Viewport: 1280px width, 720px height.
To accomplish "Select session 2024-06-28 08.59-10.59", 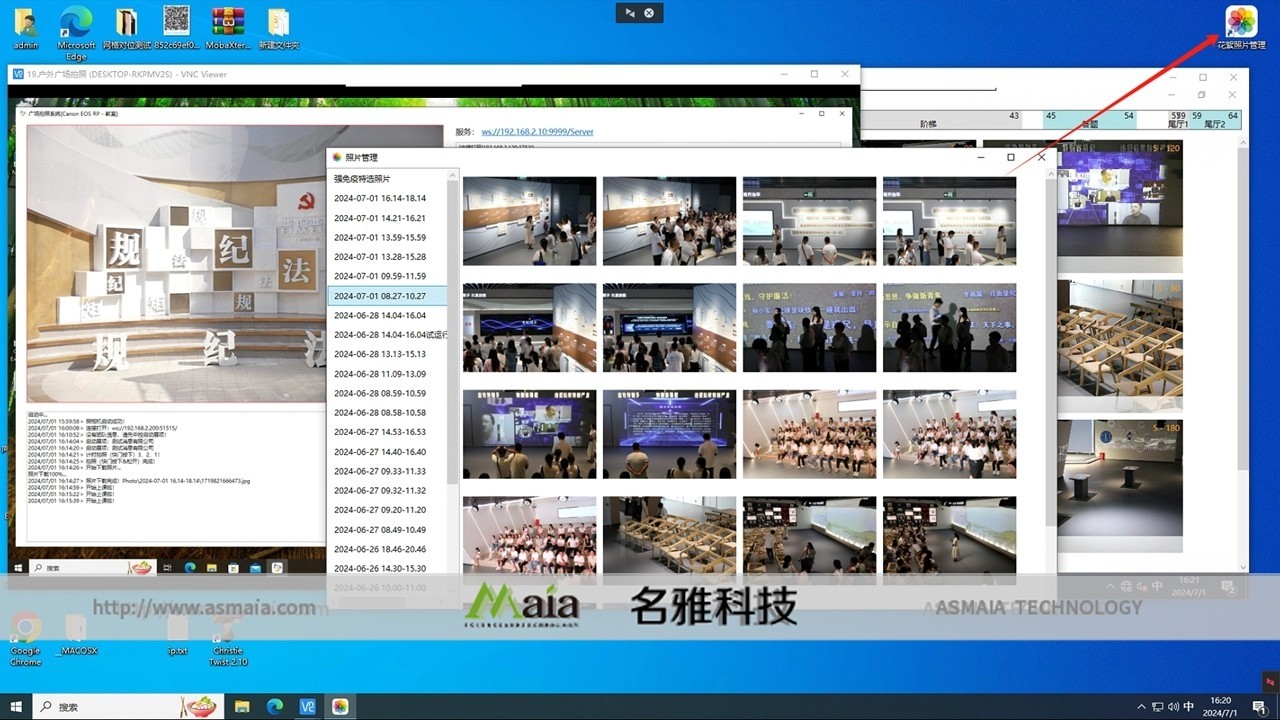I will point(387,393).
